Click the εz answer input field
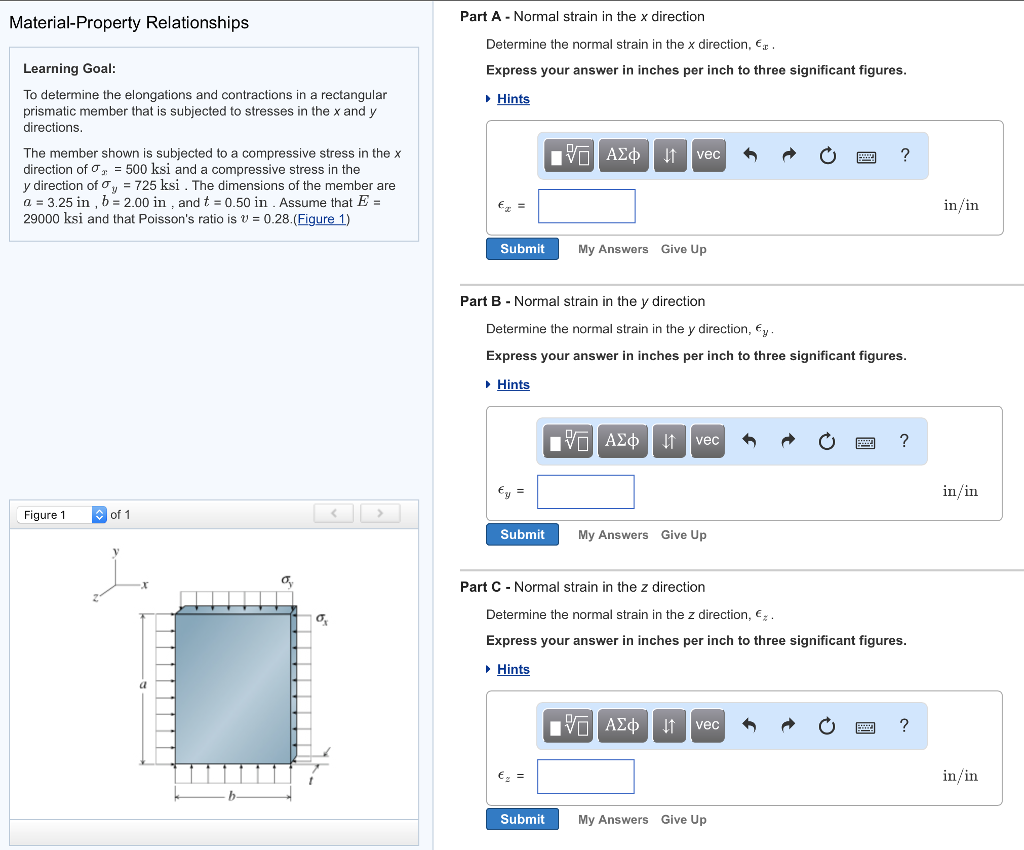1024x850 pixels. click(x=586, y=776)
